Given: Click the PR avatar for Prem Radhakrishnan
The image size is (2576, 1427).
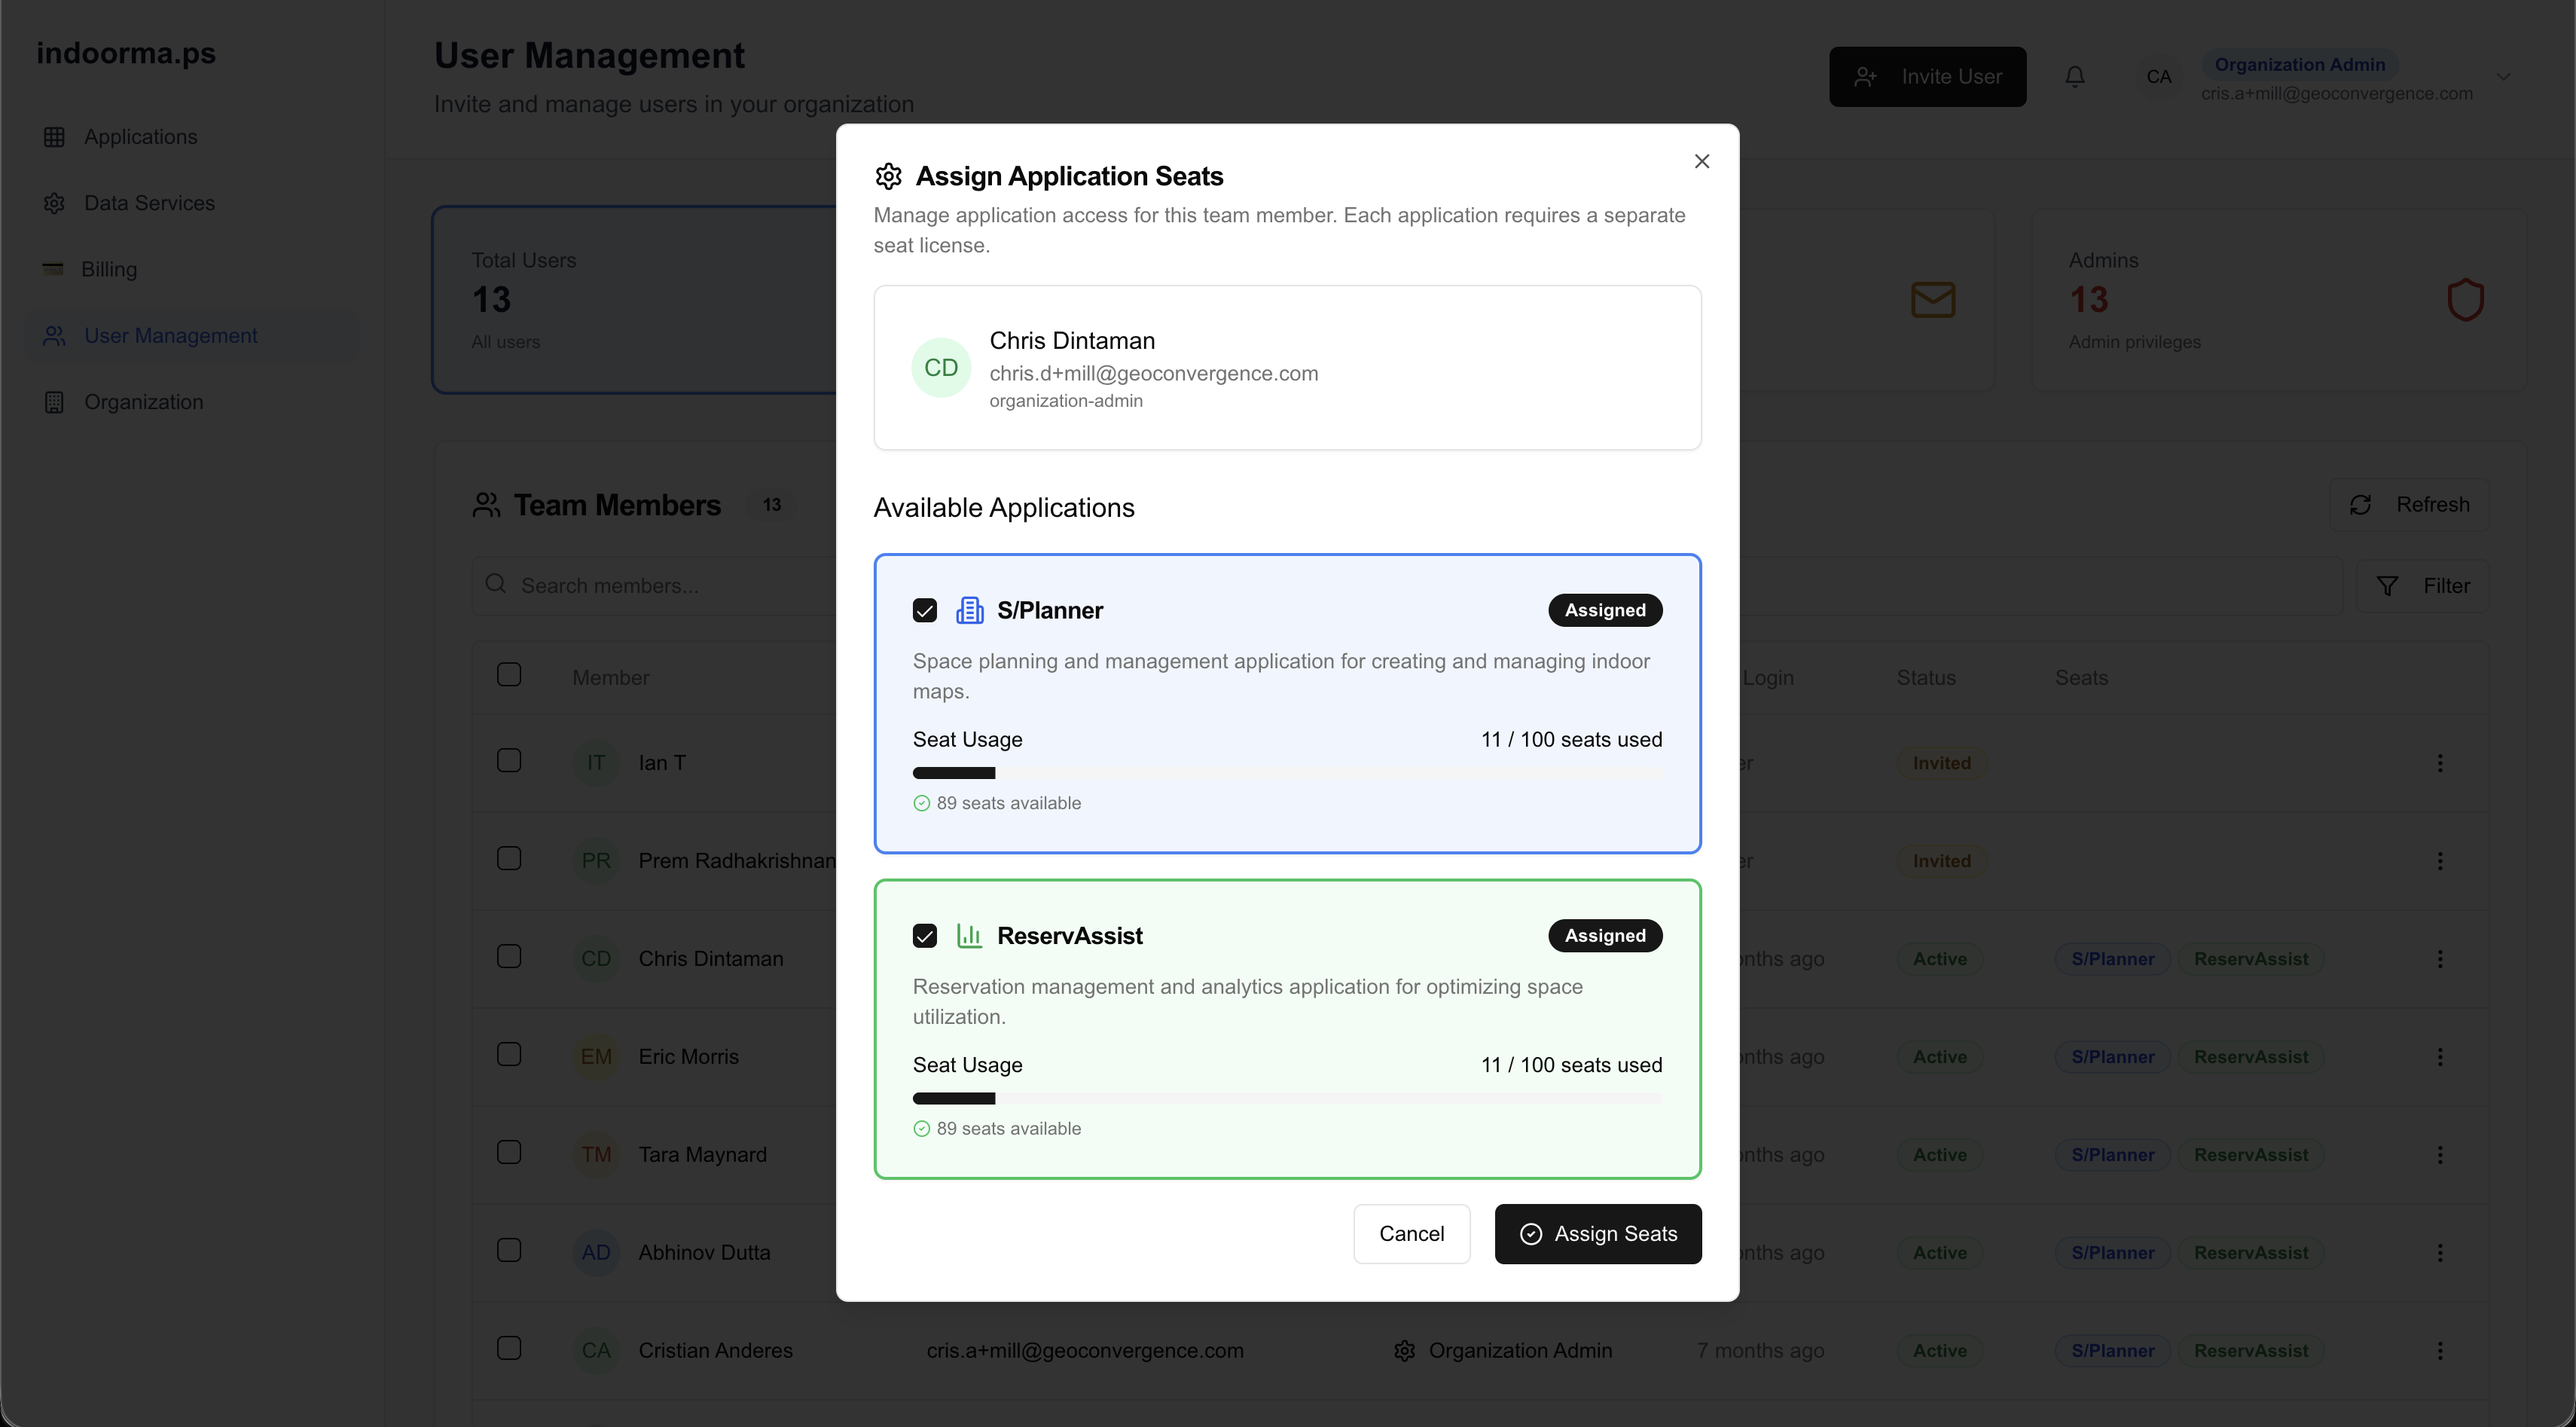Looking at the screenshot, I should (596, 861).
